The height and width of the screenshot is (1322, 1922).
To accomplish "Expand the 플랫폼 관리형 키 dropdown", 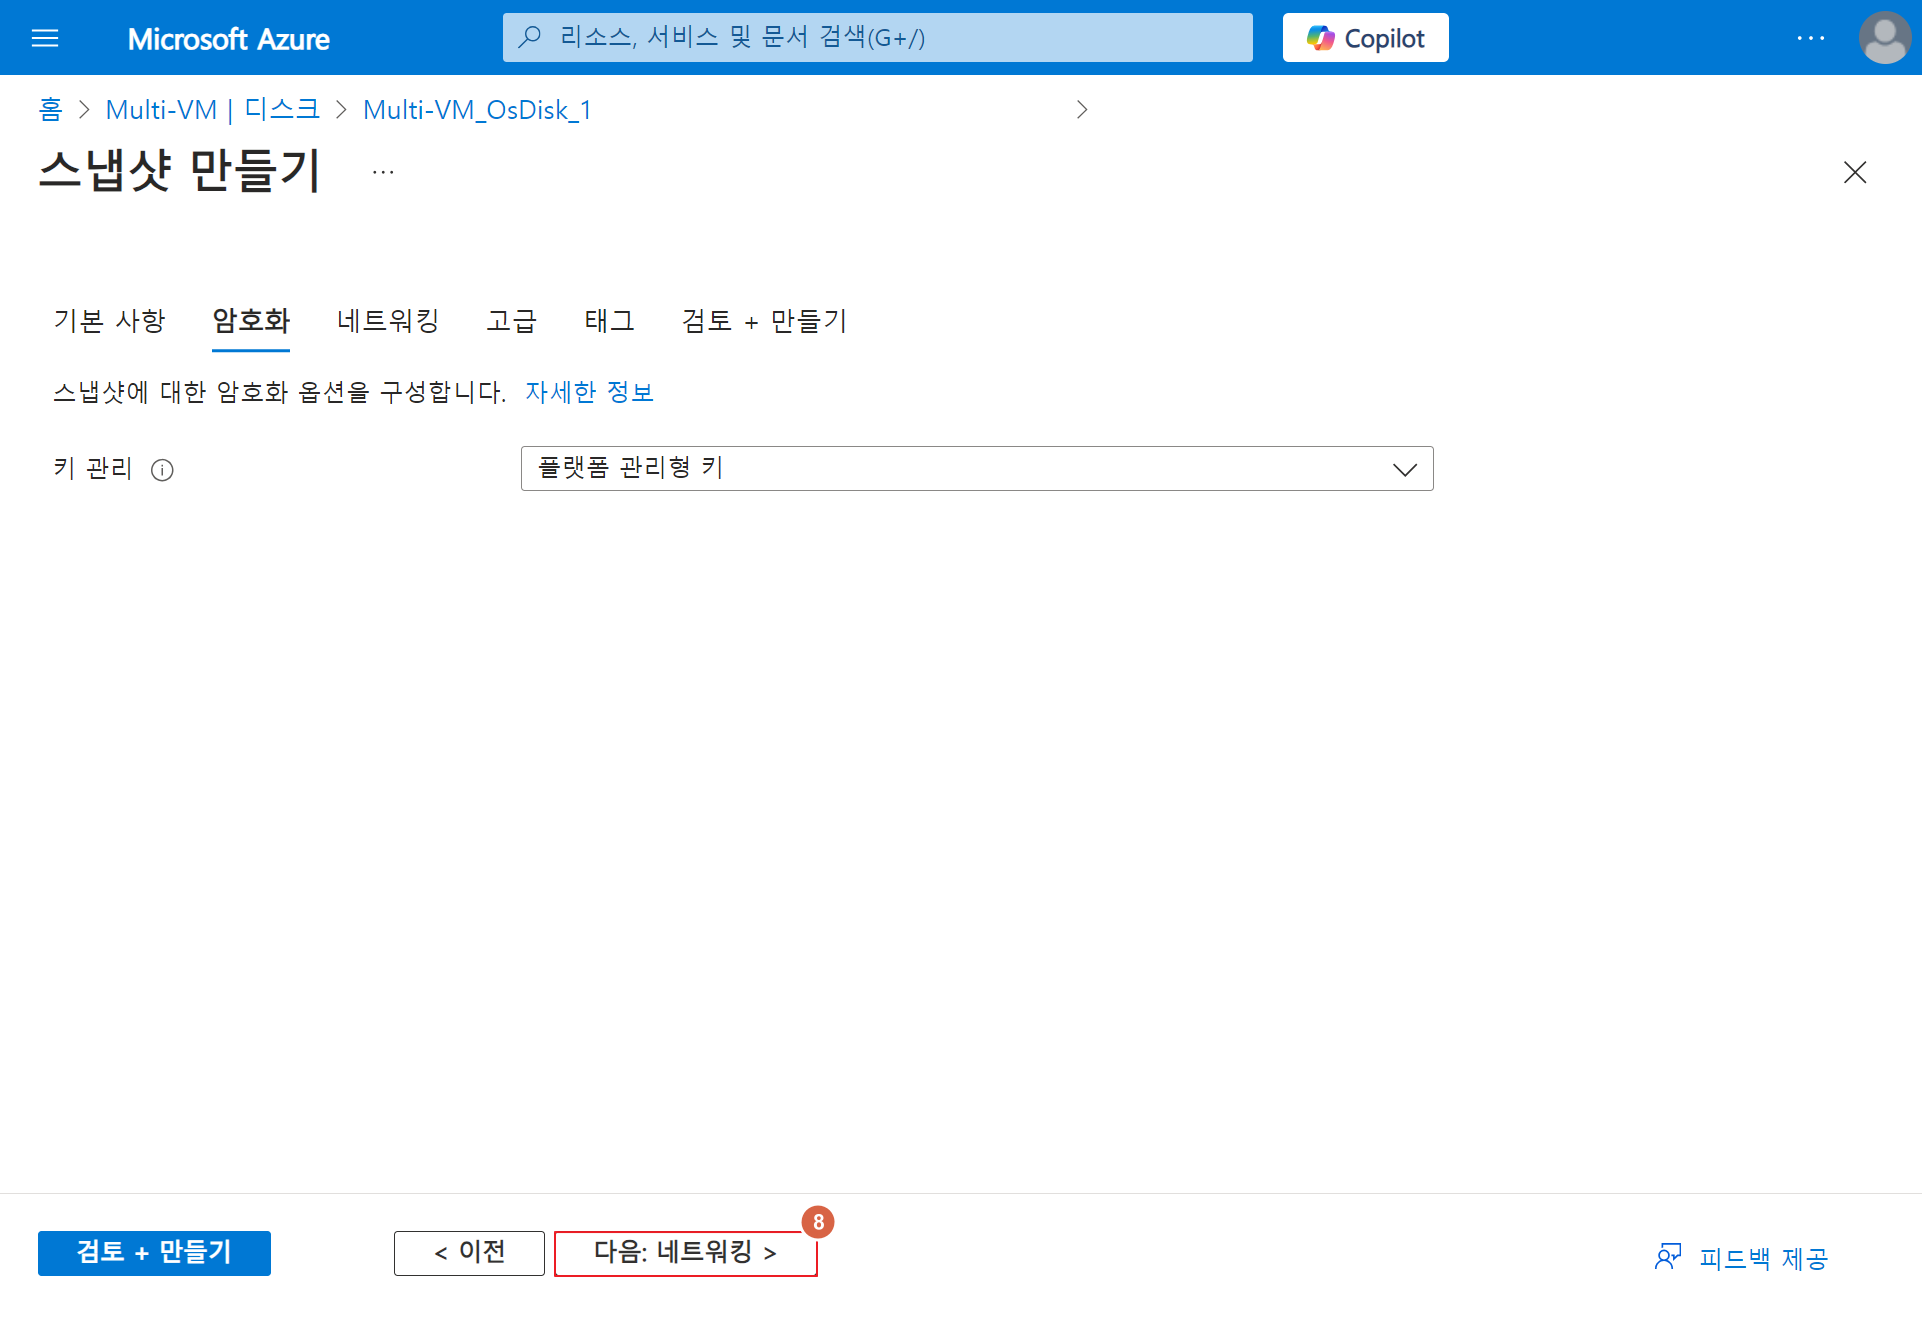I will [976, 468].
